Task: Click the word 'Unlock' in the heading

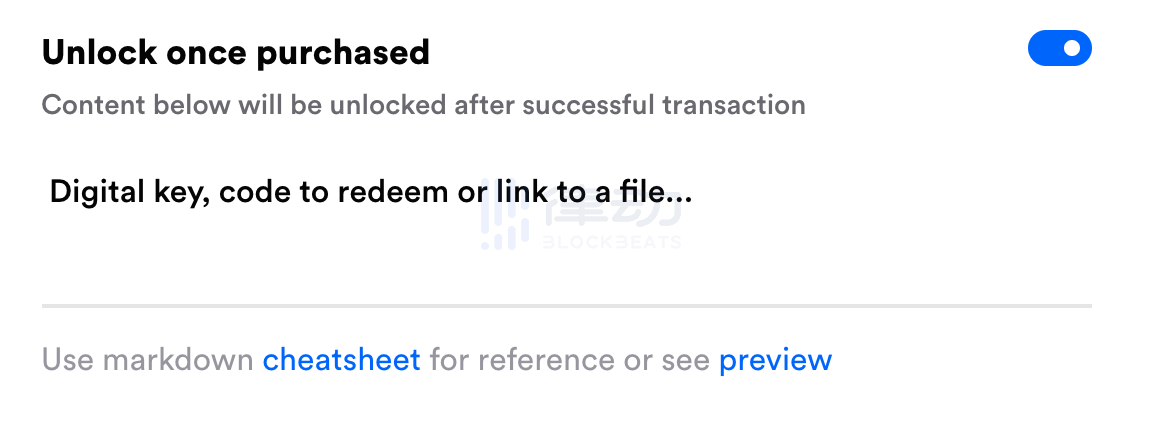Action: pos(99,53)
